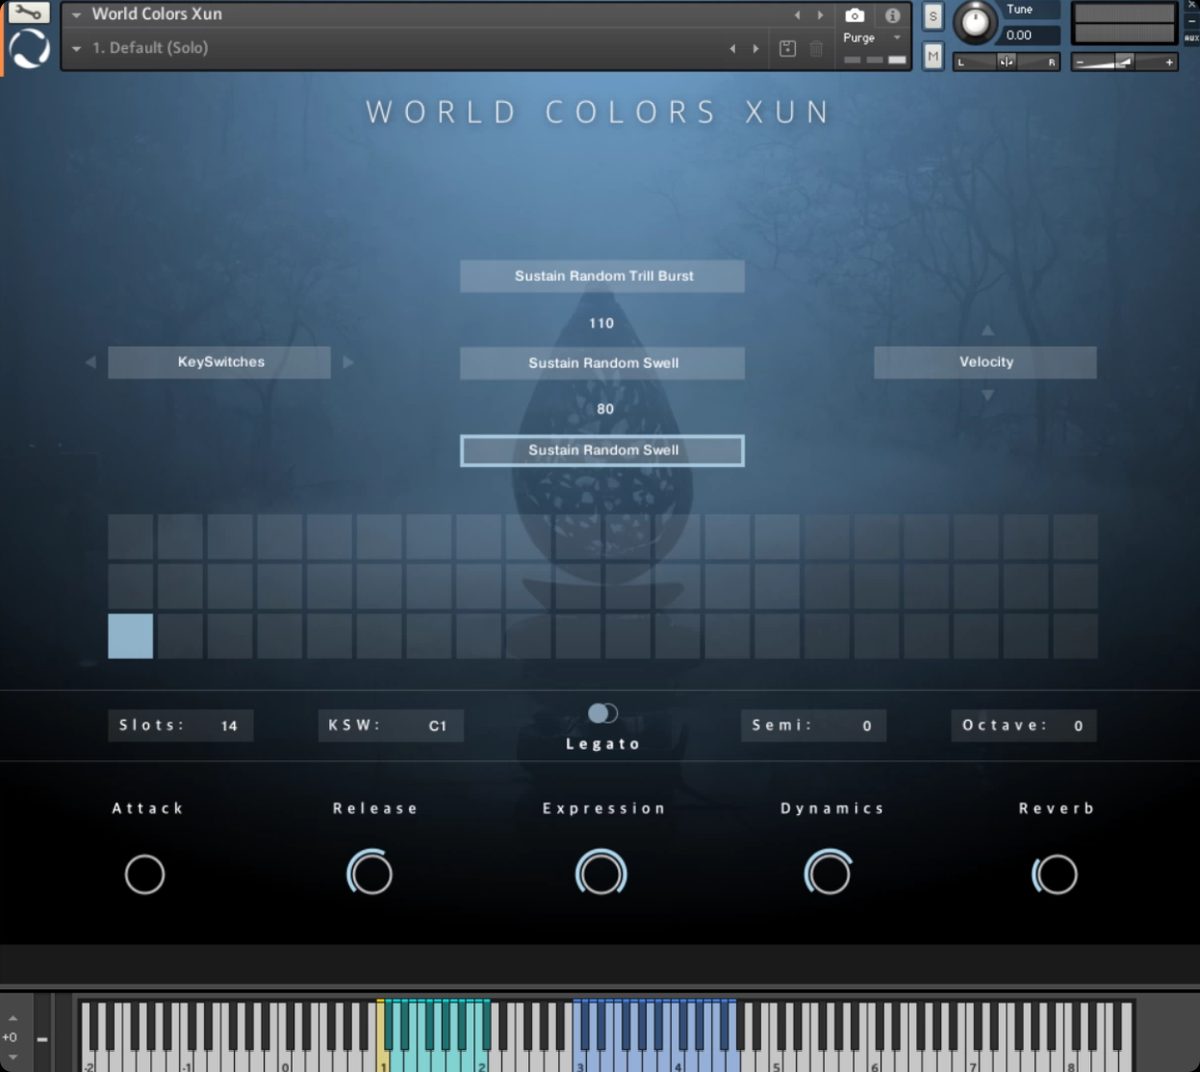
Task: Load next snapshot using right arrow
Action: click(756, 48)
